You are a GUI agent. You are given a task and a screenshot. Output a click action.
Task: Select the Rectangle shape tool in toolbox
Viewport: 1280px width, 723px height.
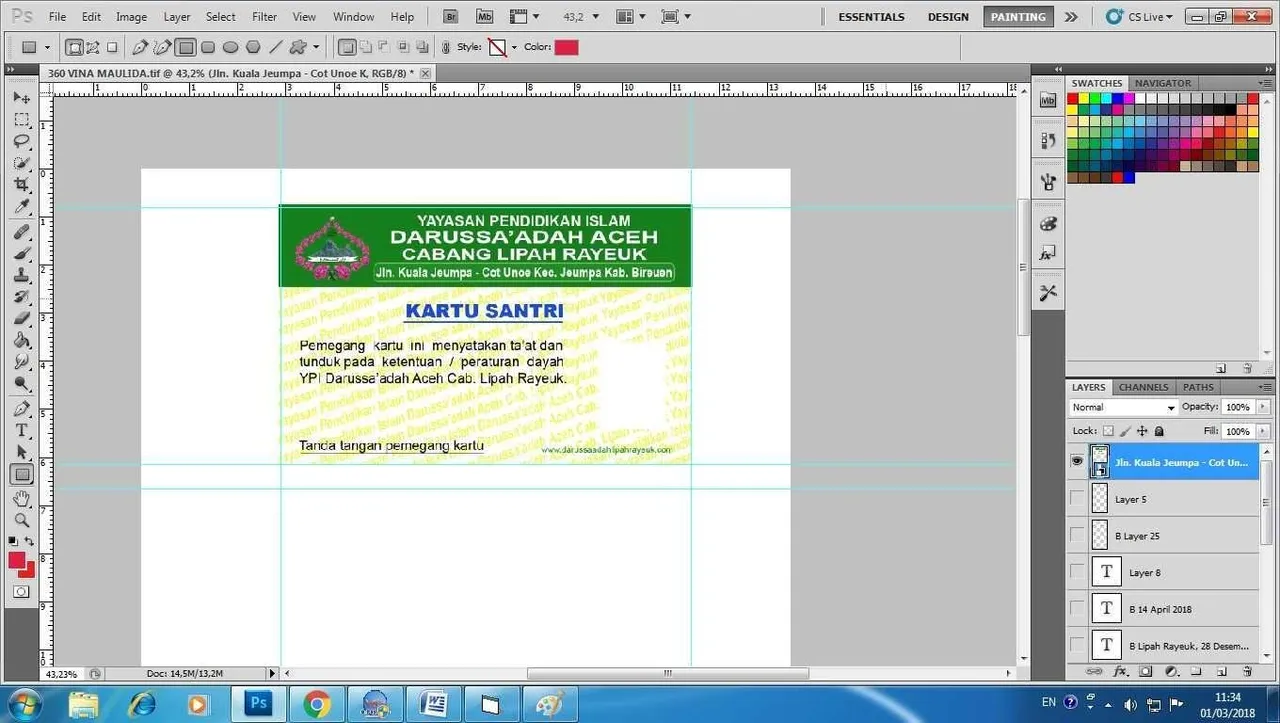pos(21,475)
